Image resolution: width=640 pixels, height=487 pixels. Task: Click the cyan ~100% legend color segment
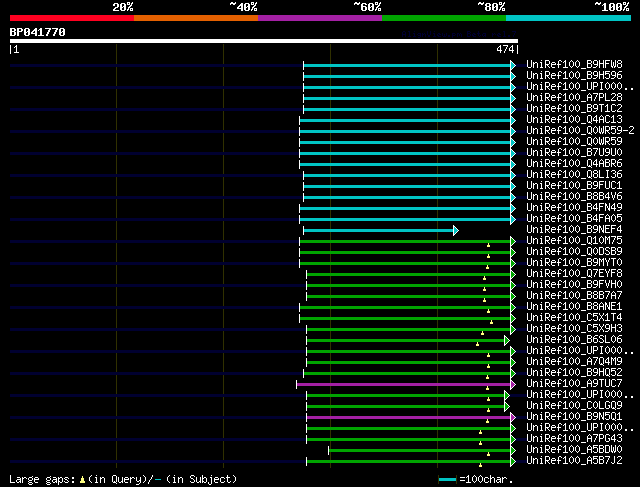pos(567,17)
